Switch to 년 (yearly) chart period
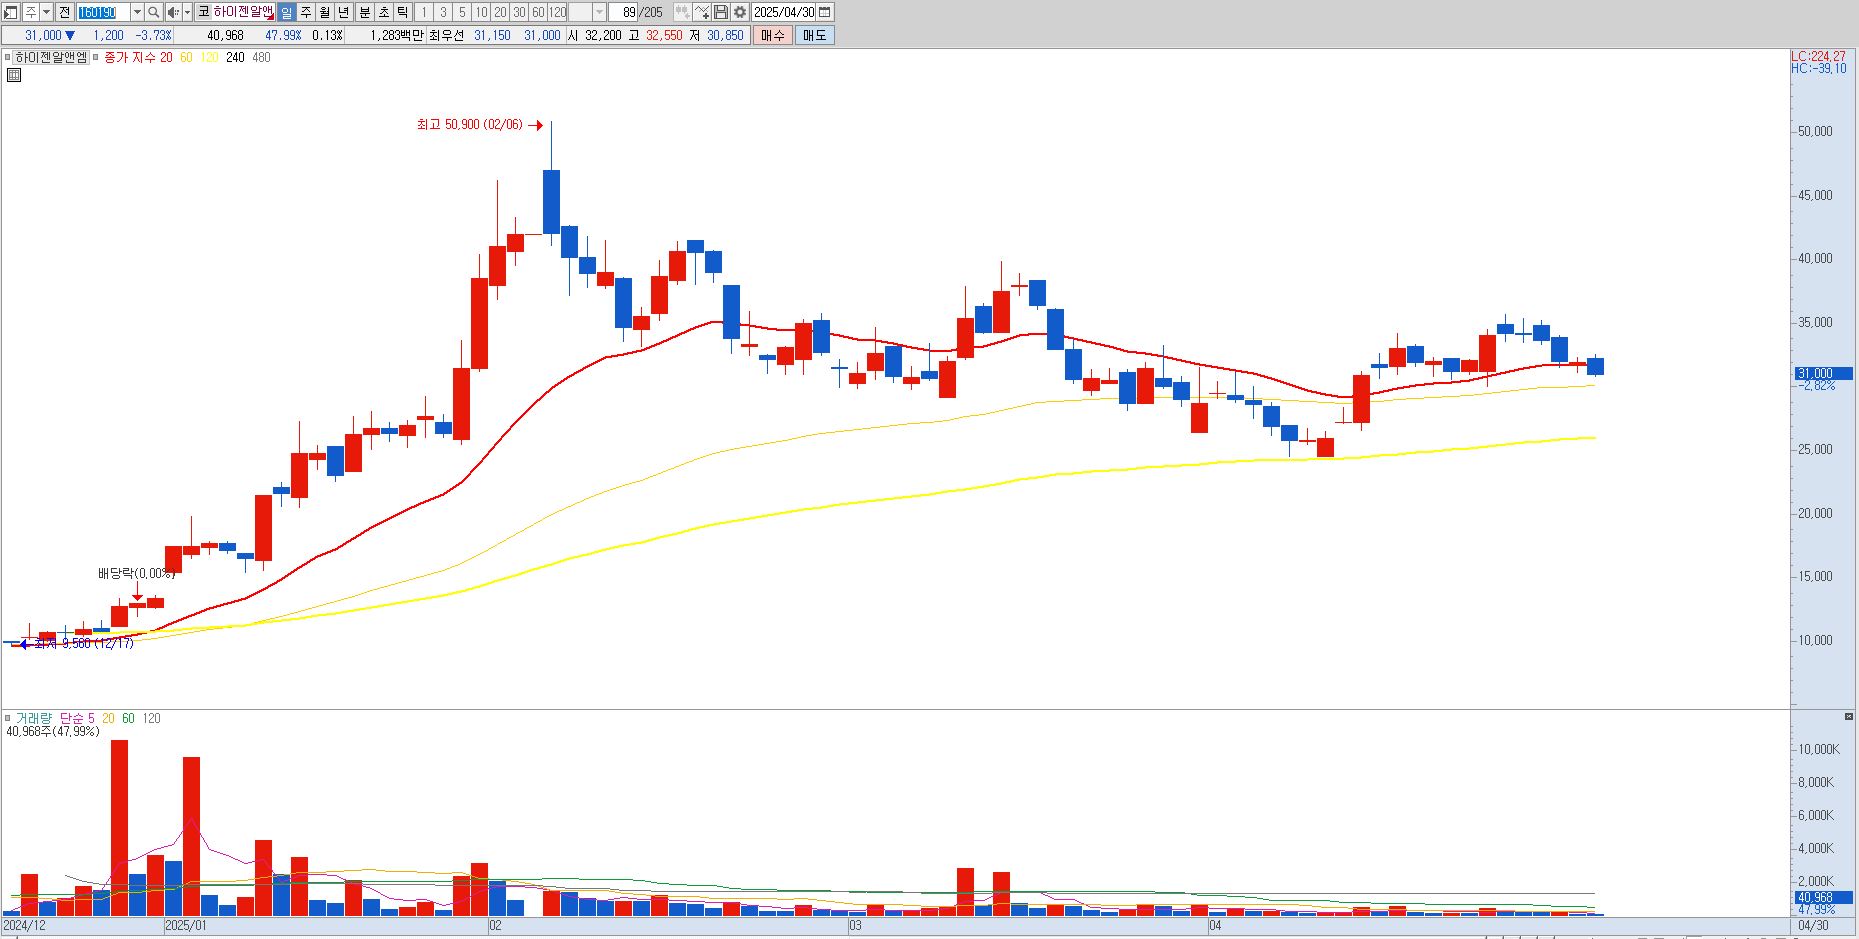The height and width of the screenshot is (939, 1859). [344, 12]
